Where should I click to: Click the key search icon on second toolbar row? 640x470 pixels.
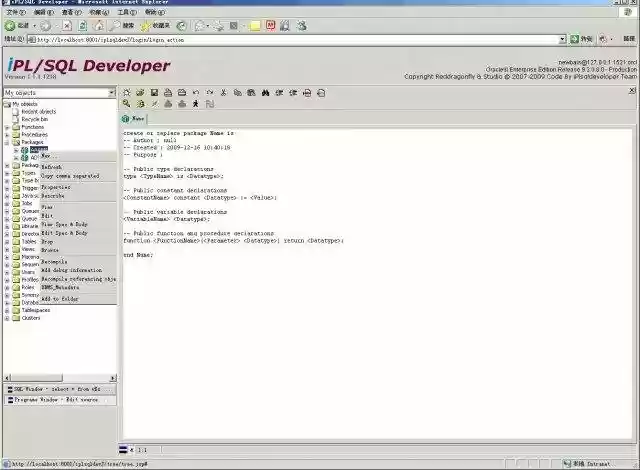tap(127, 104)
